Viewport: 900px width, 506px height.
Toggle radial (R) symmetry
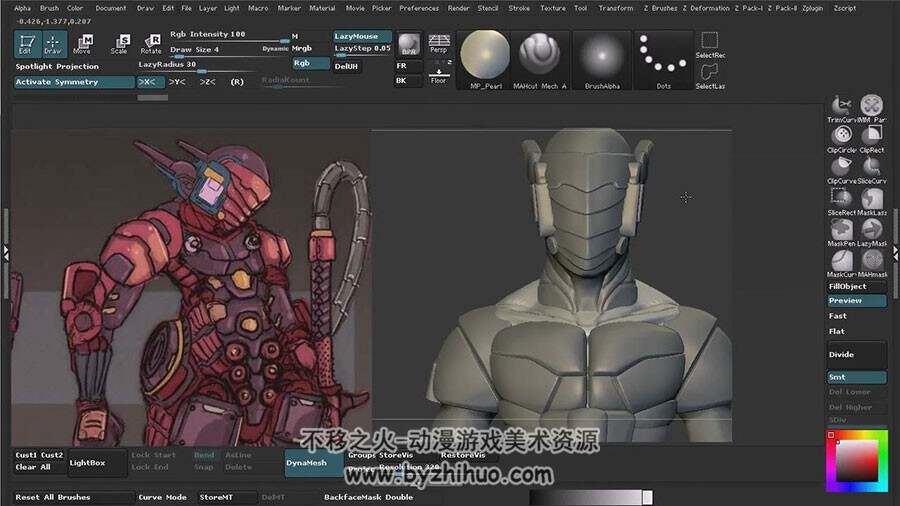click(237, 82)
